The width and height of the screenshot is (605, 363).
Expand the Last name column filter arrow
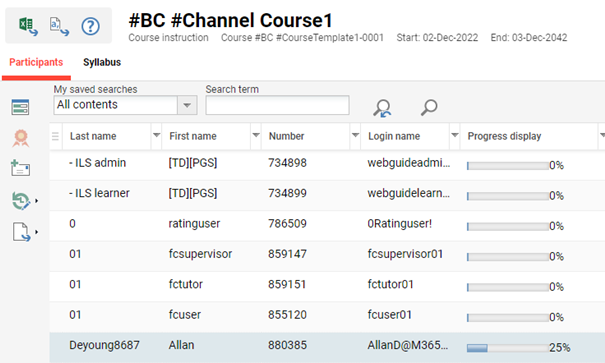156,136
